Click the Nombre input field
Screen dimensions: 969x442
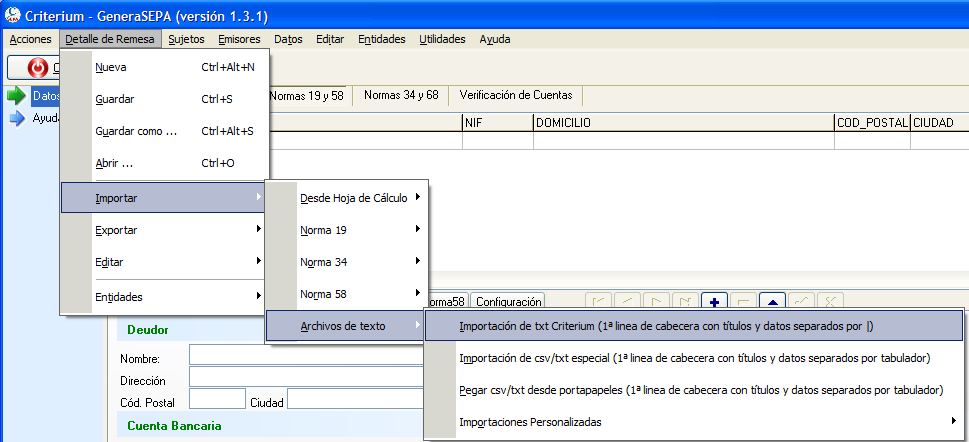click(x=307, y=355)
